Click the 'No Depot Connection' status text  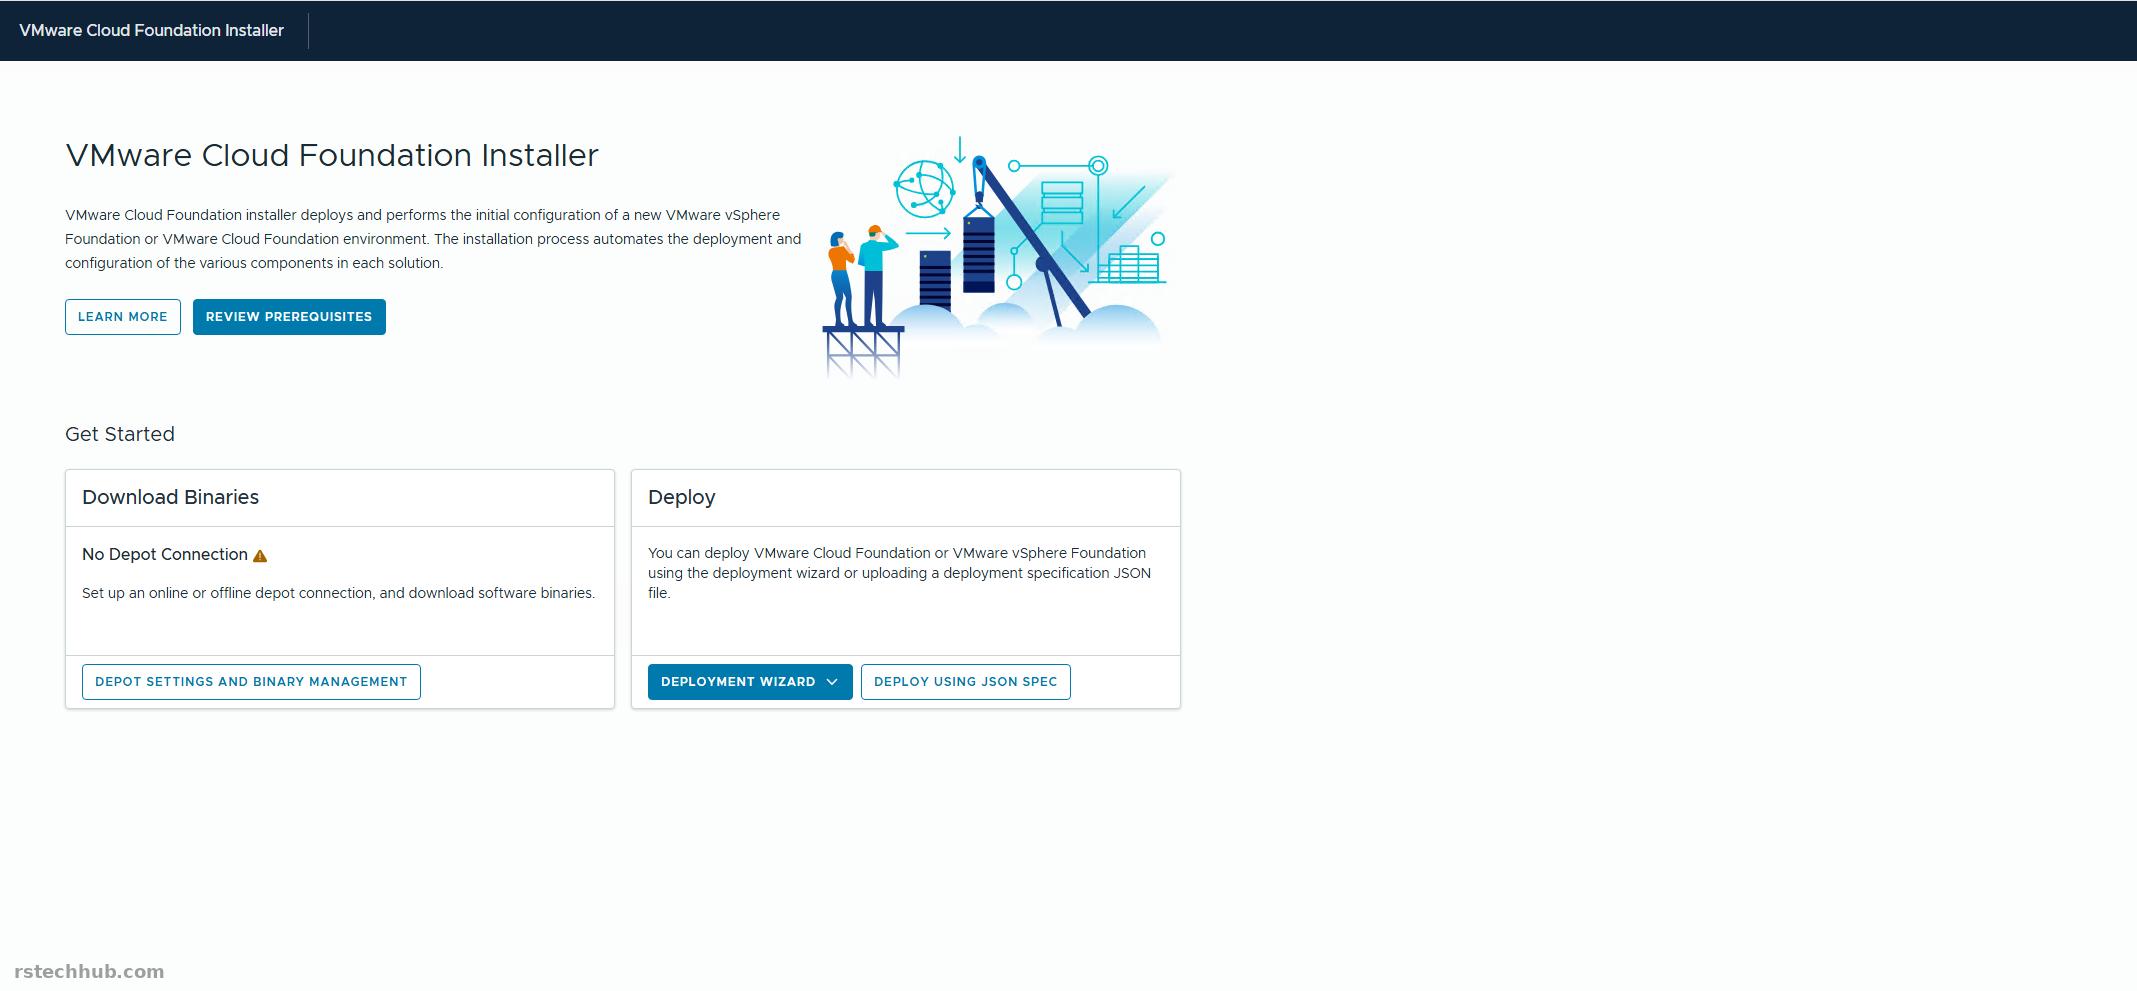(x=165, y=554)
